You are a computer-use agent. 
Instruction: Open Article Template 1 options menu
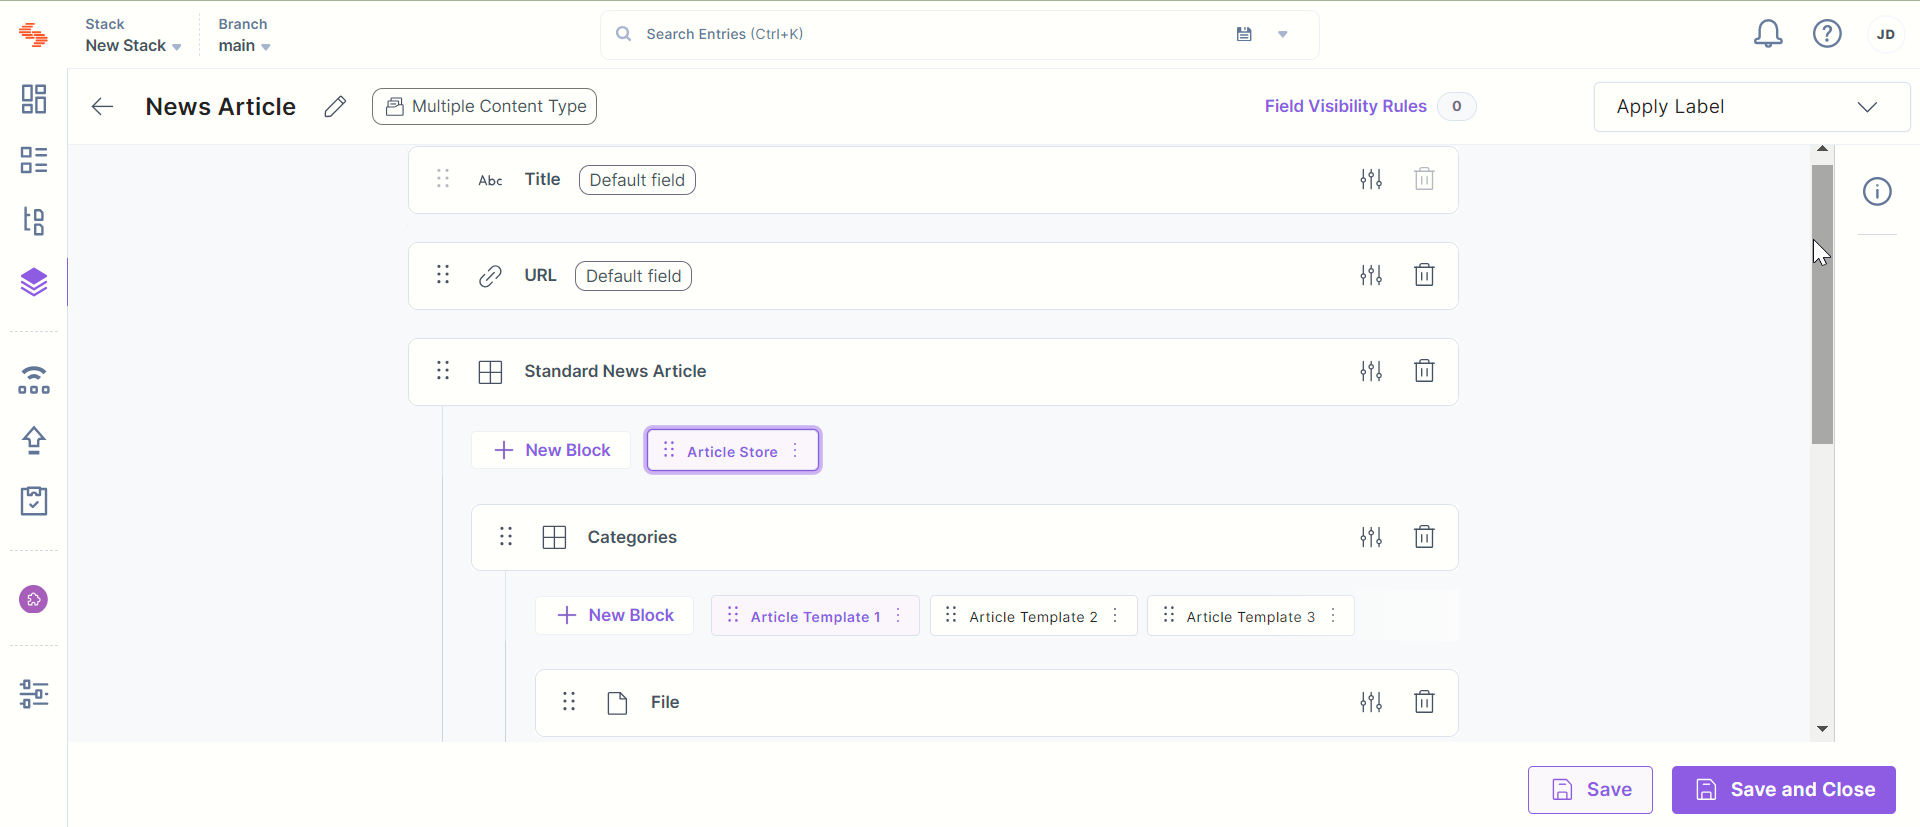[x=899, y=616]
